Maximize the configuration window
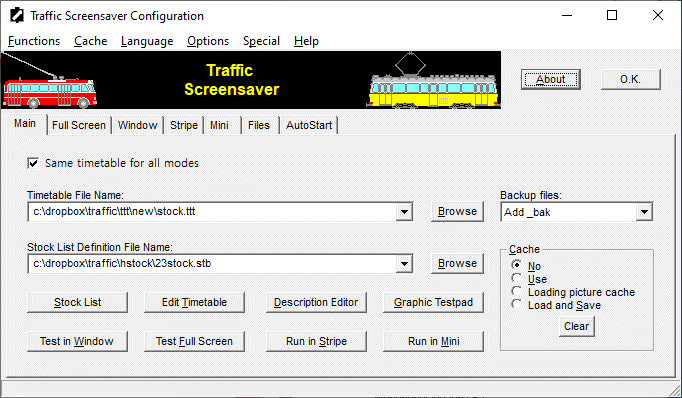Image resolution: width=682 pixels, height=398 pixels. pos(612,16)
